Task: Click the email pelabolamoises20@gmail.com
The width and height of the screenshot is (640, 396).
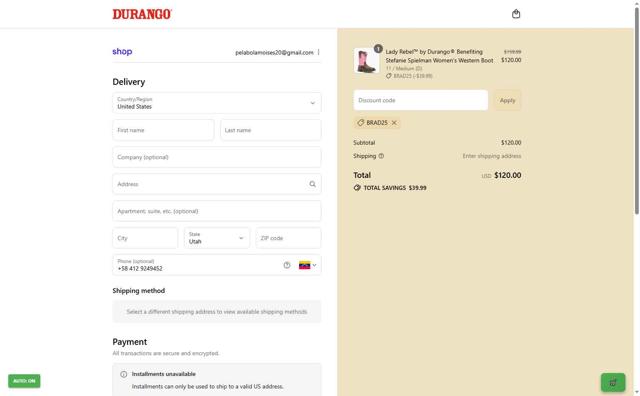Action: (x=274, y=53)
